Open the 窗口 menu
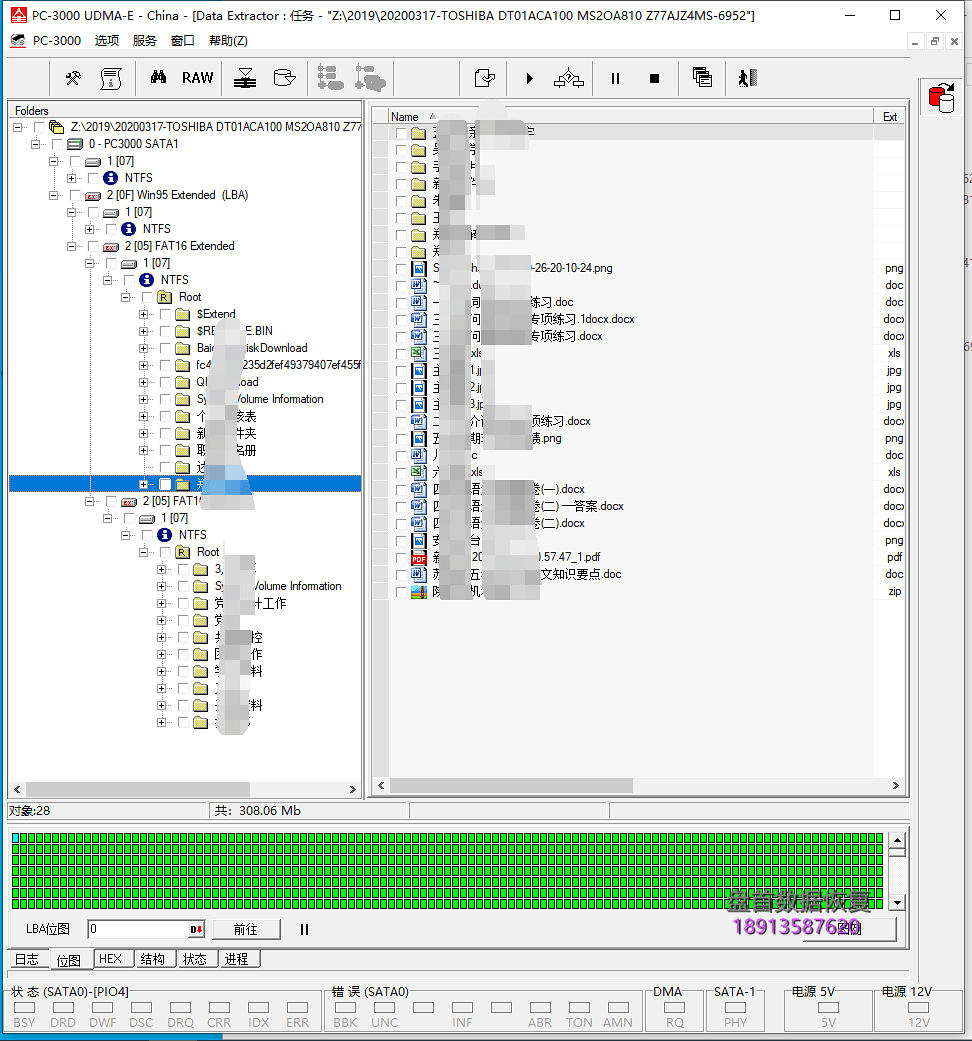 point(183,40)
